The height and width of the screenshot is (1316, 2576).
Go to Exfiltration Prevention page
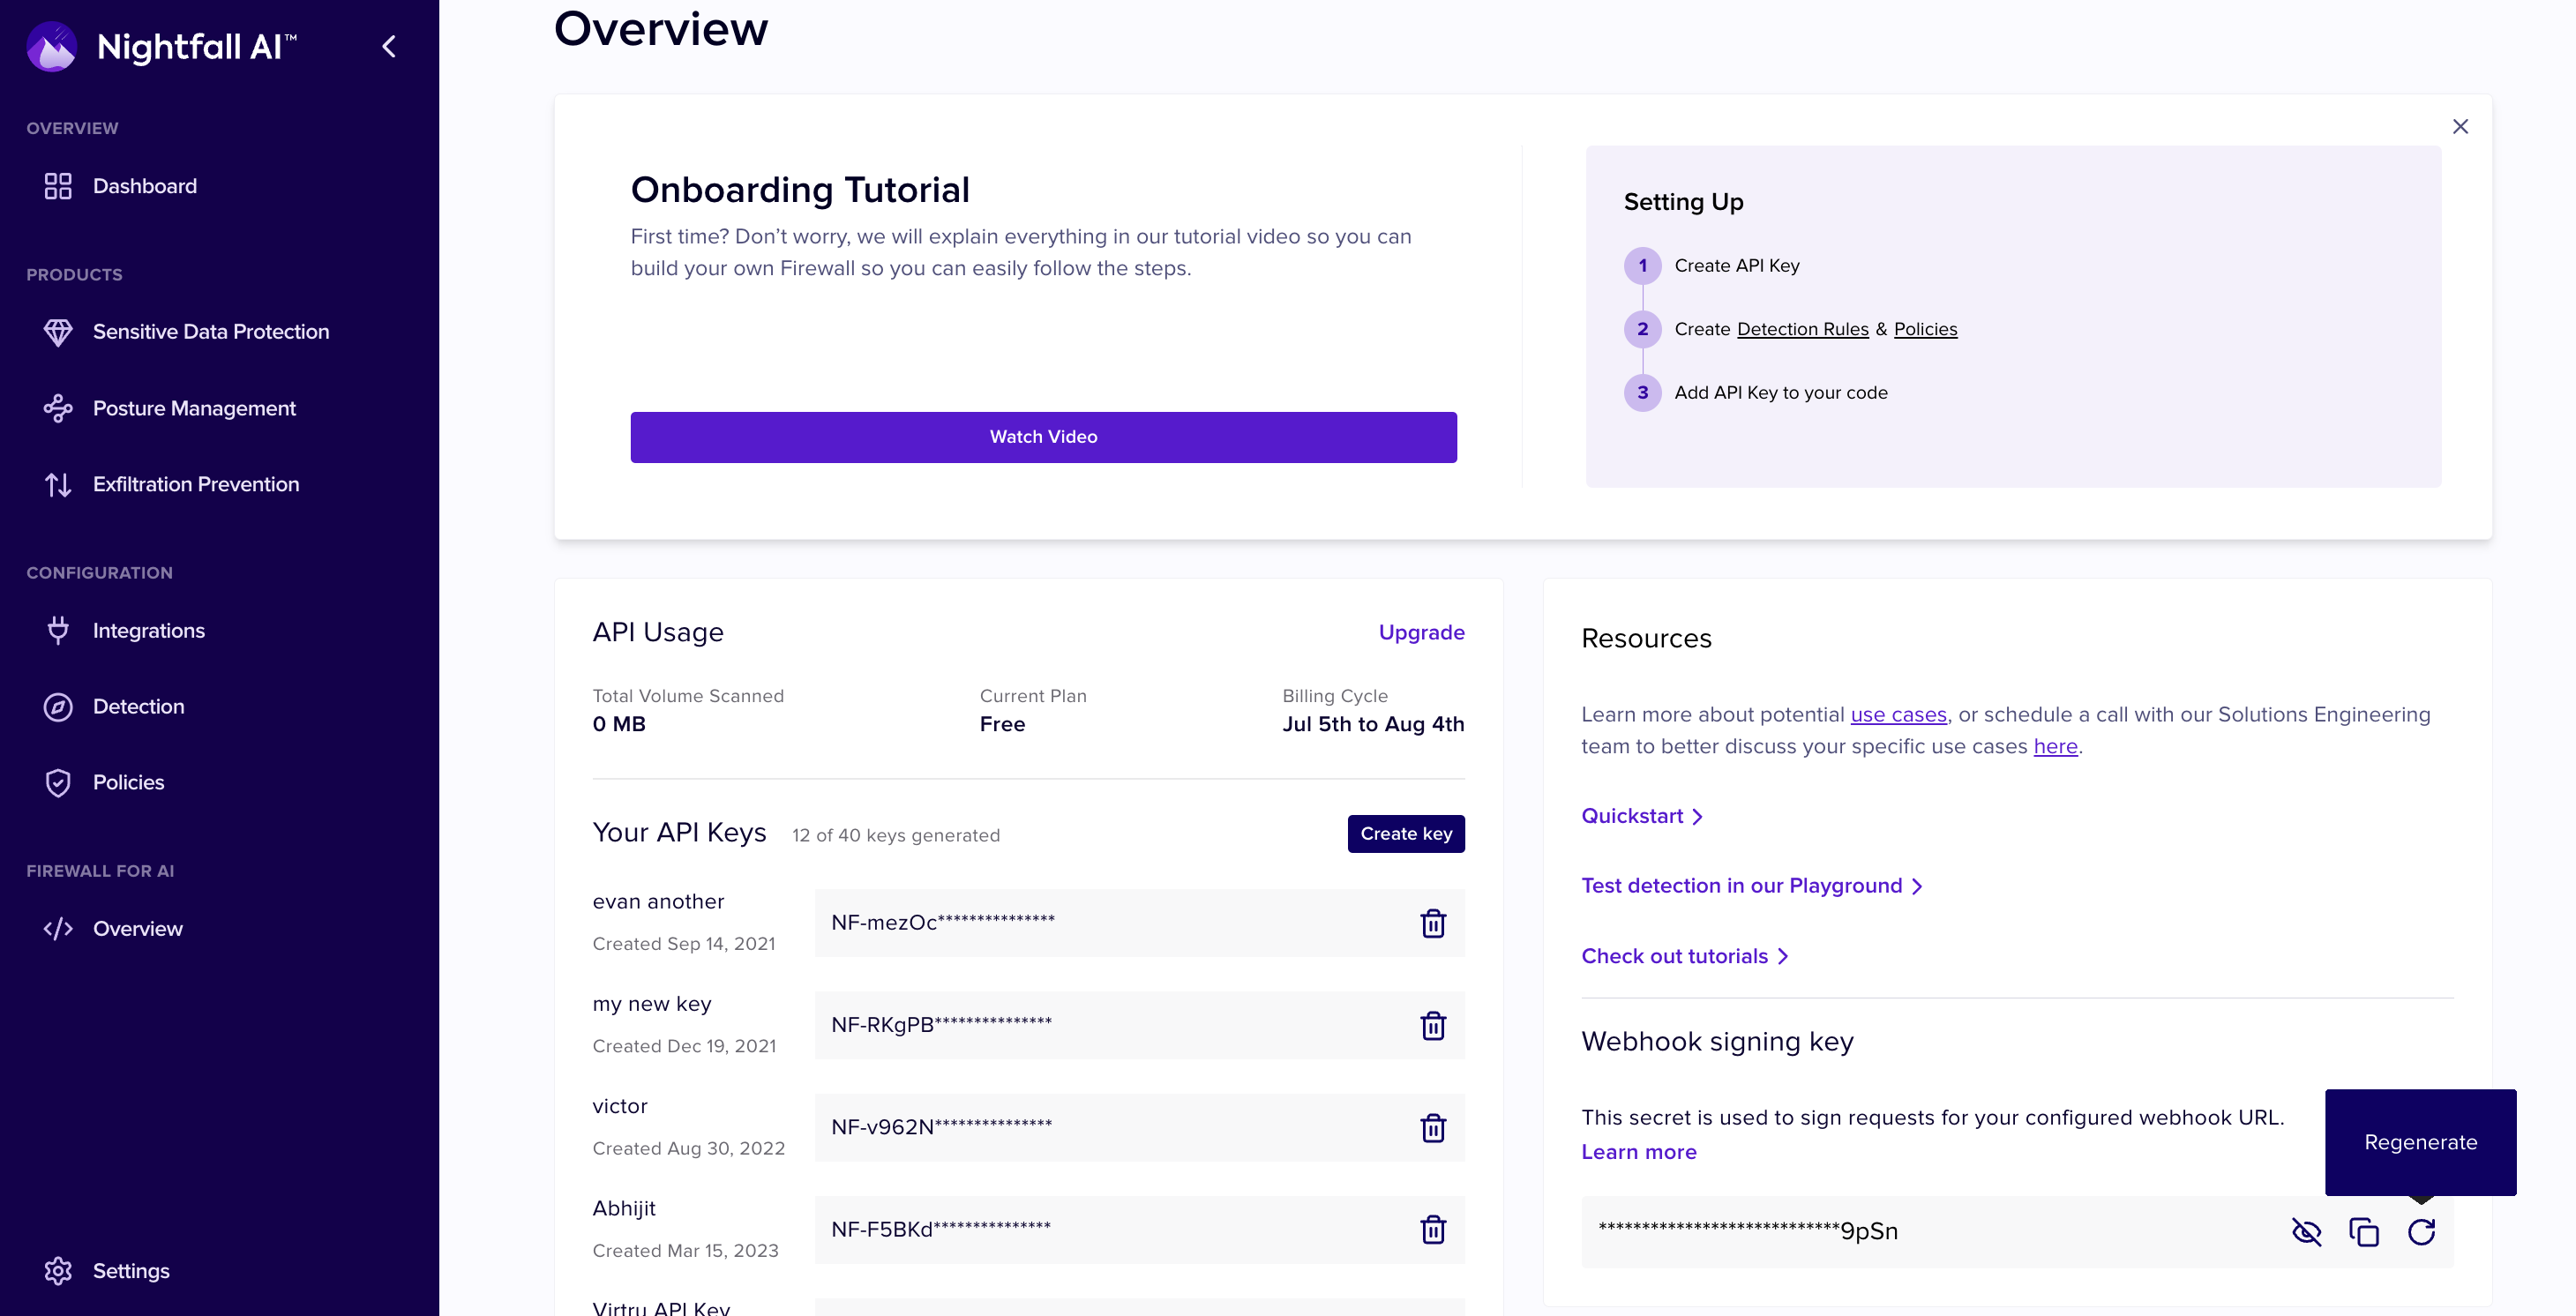click(x=196, y=484)
